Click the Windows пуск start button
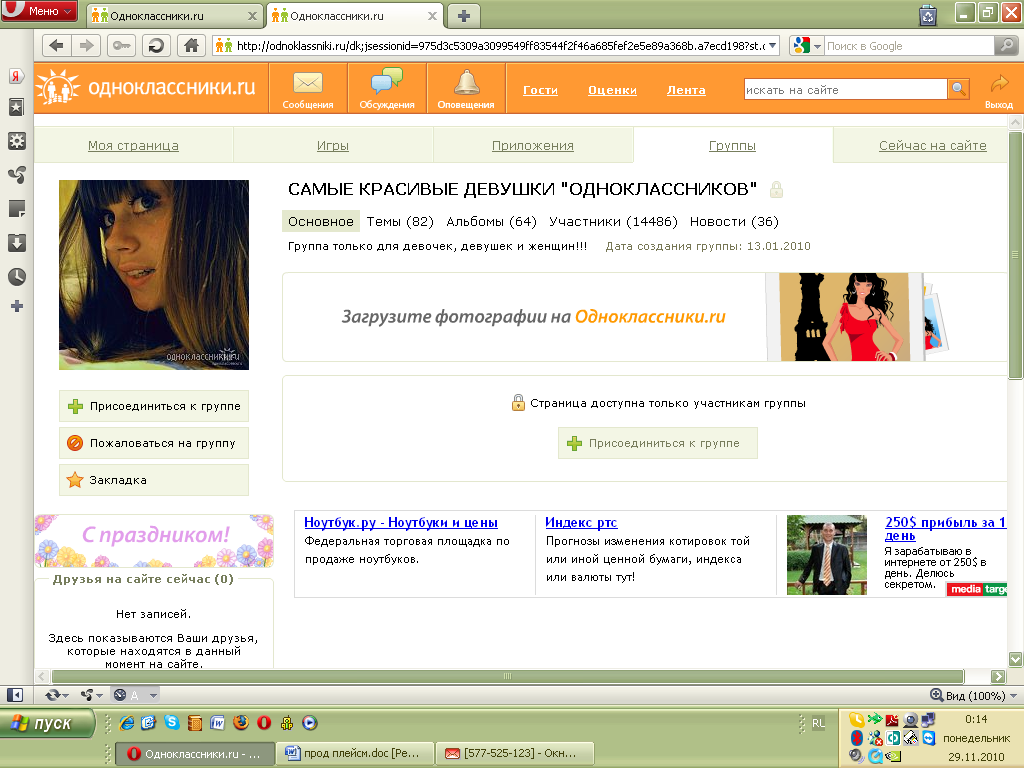 point(47,724)
